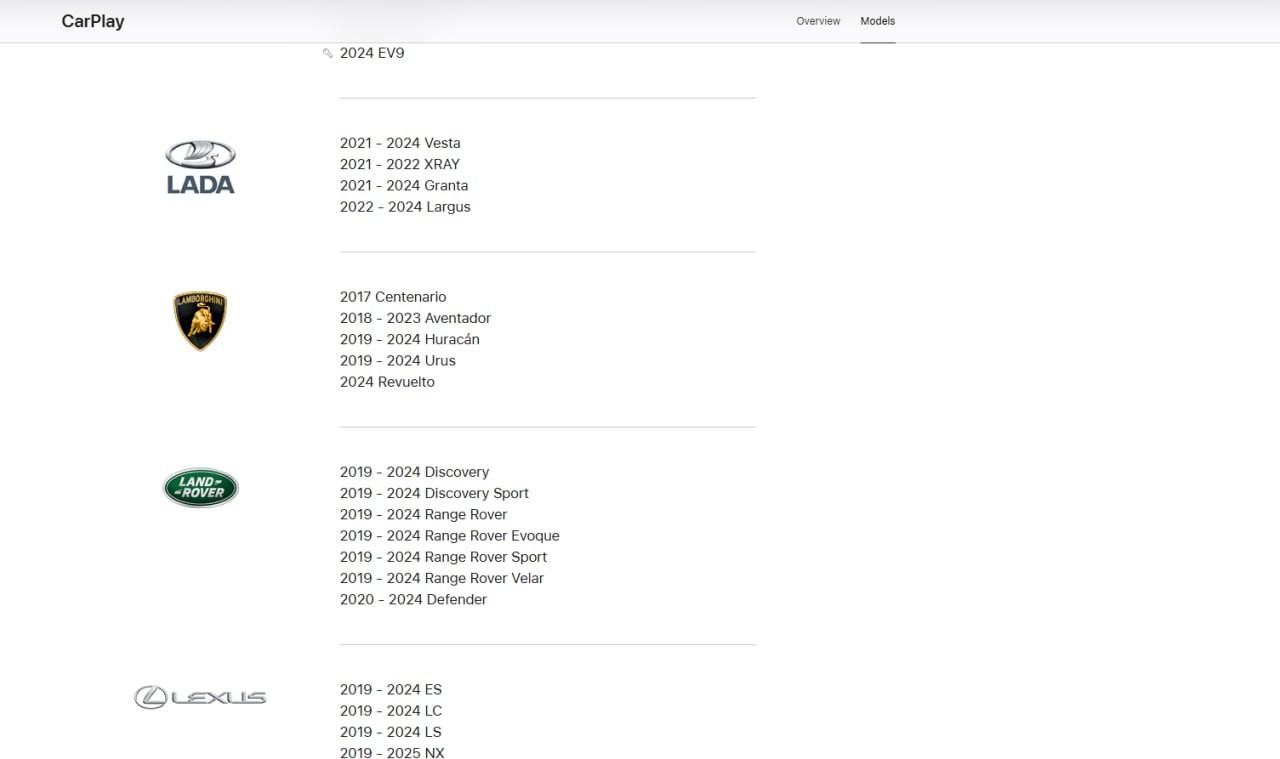Screen dimensions: 1280x759
Task: Click the 2024 EV9 entry
Action: click(x=372, y=53)
